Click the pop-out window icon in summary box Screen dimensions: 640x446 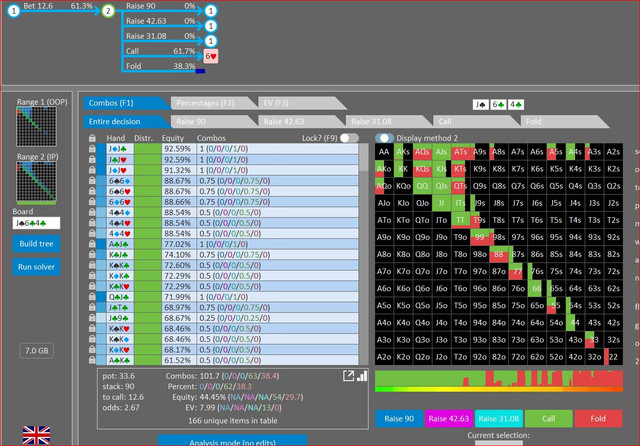pos(348,376)
